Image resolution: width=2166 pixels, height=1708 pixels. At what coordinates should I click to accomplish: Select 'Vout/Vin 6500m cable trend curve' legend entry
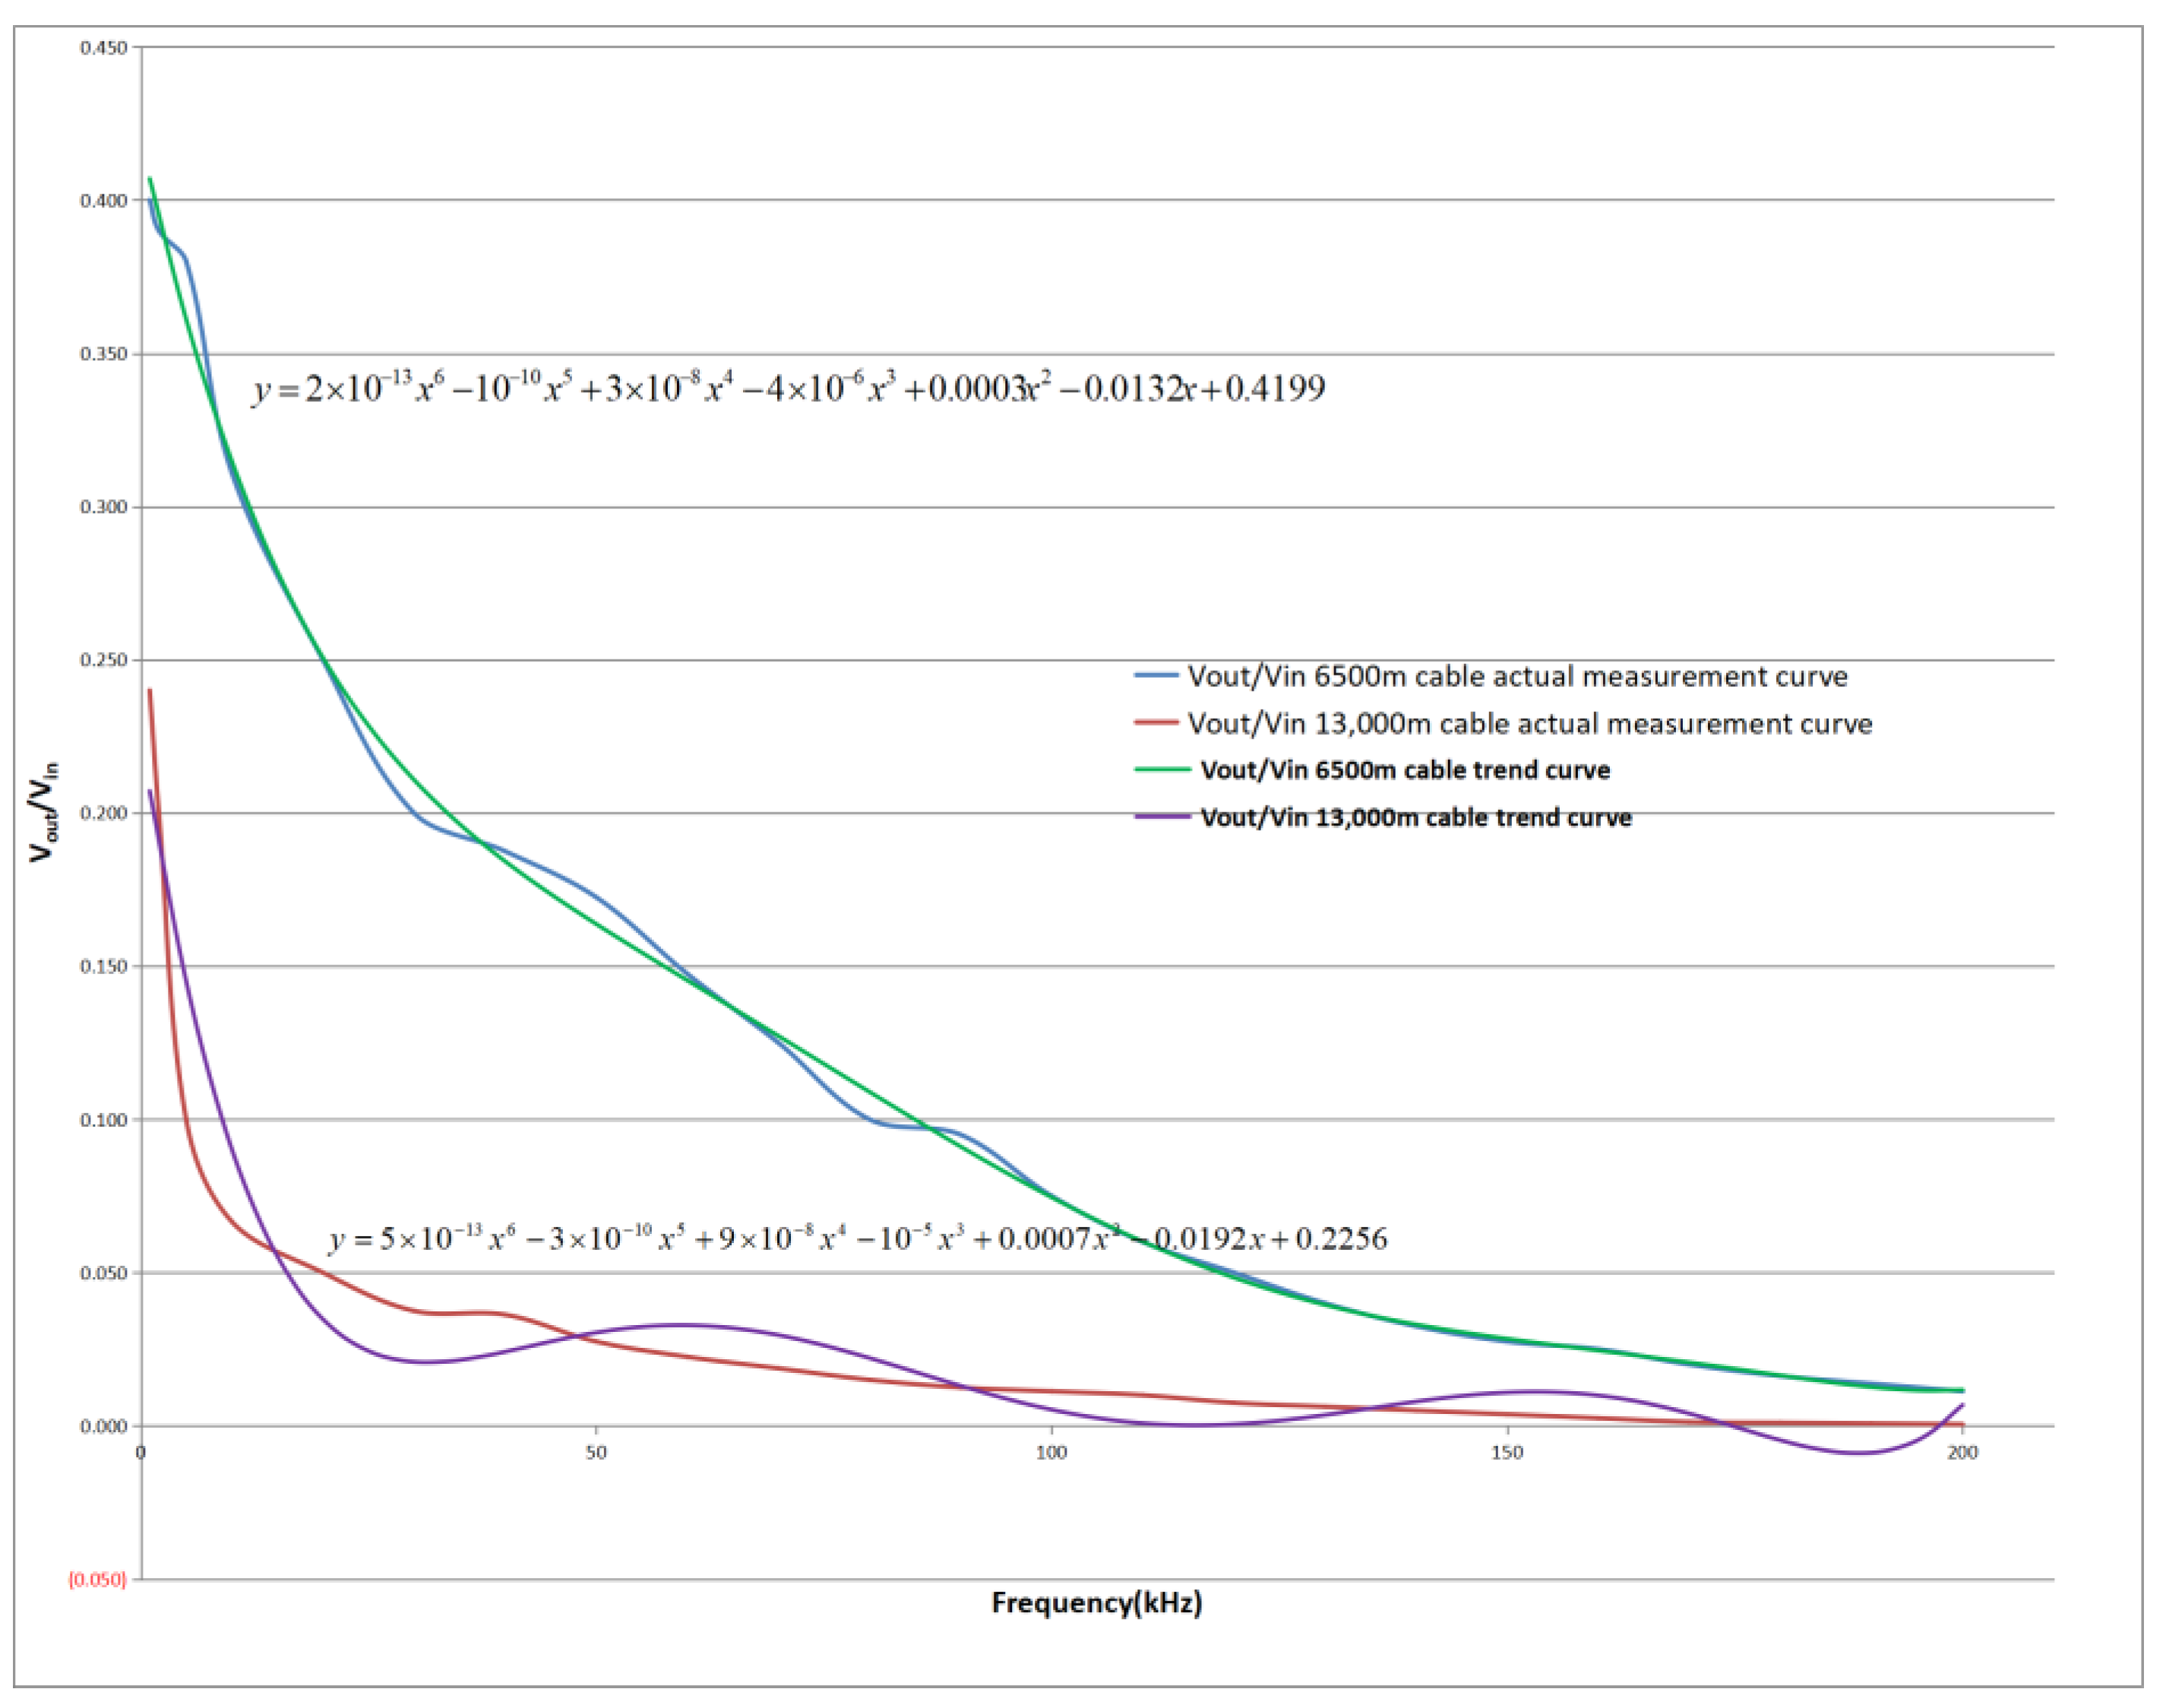pyautogui.click(x=1405, y=771)
